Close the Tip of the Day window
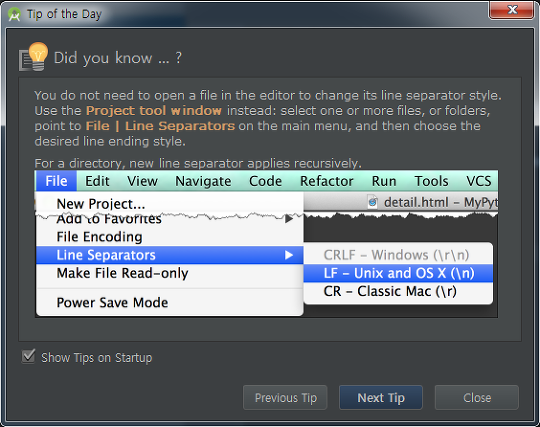Image resolution: width=540 pixels, height=427 pixels. (x=511, y=10)
